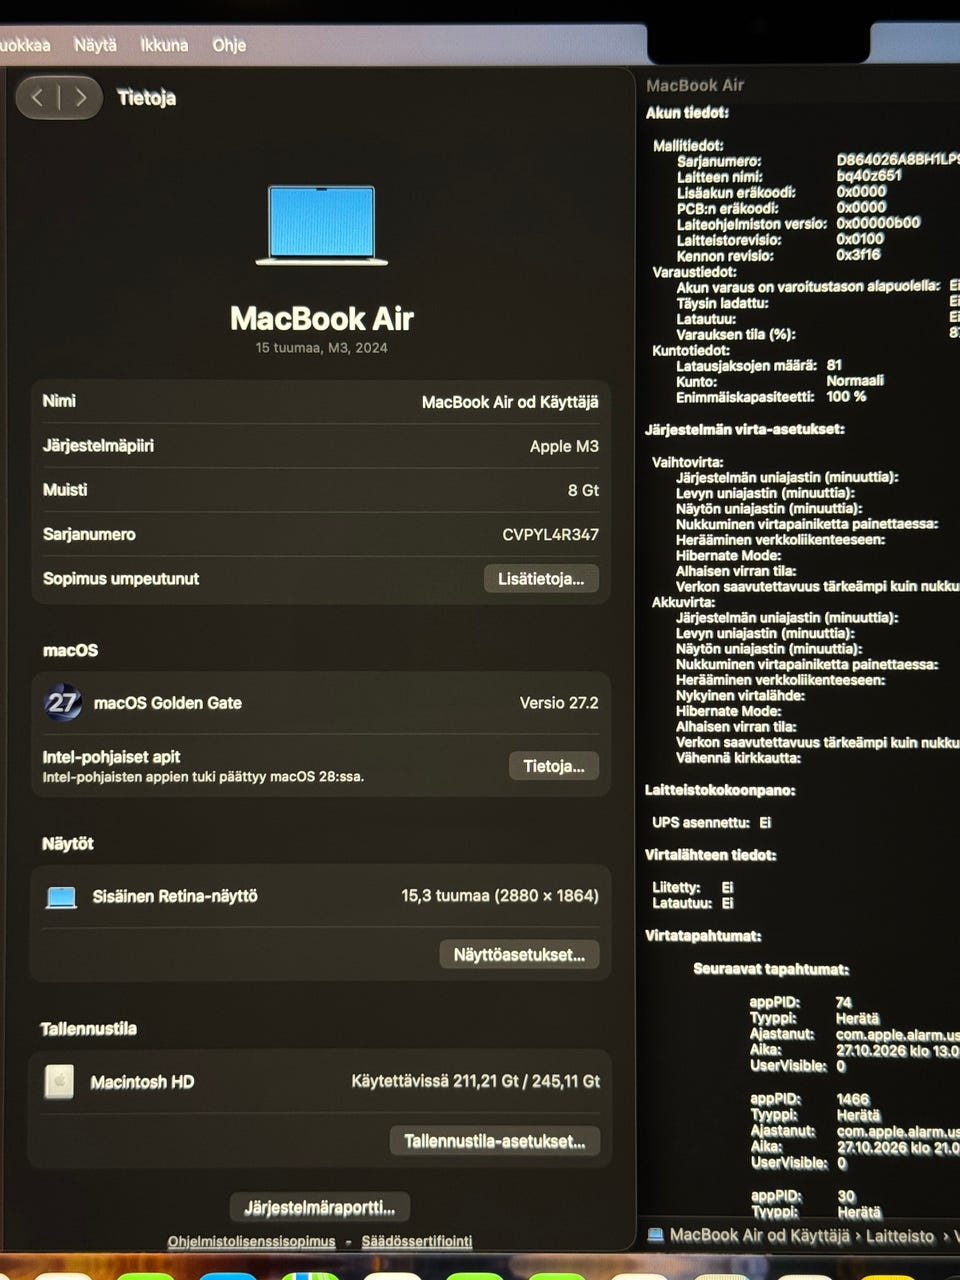Viewport: 960px width, 1280px height.
Task: Click the 15 tuumaa, M3, 2024 subtitle
Action: click(321, 348)
